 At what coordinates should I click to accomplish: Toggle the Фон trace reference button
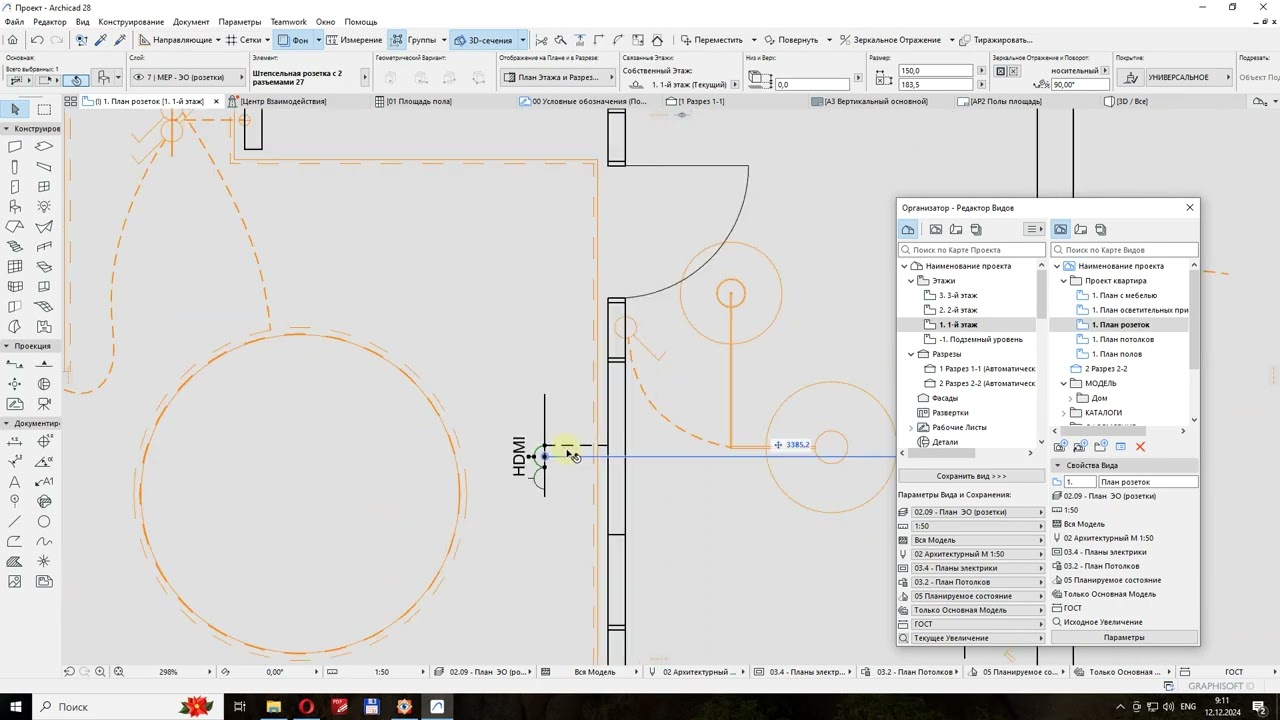coord(293,40)
